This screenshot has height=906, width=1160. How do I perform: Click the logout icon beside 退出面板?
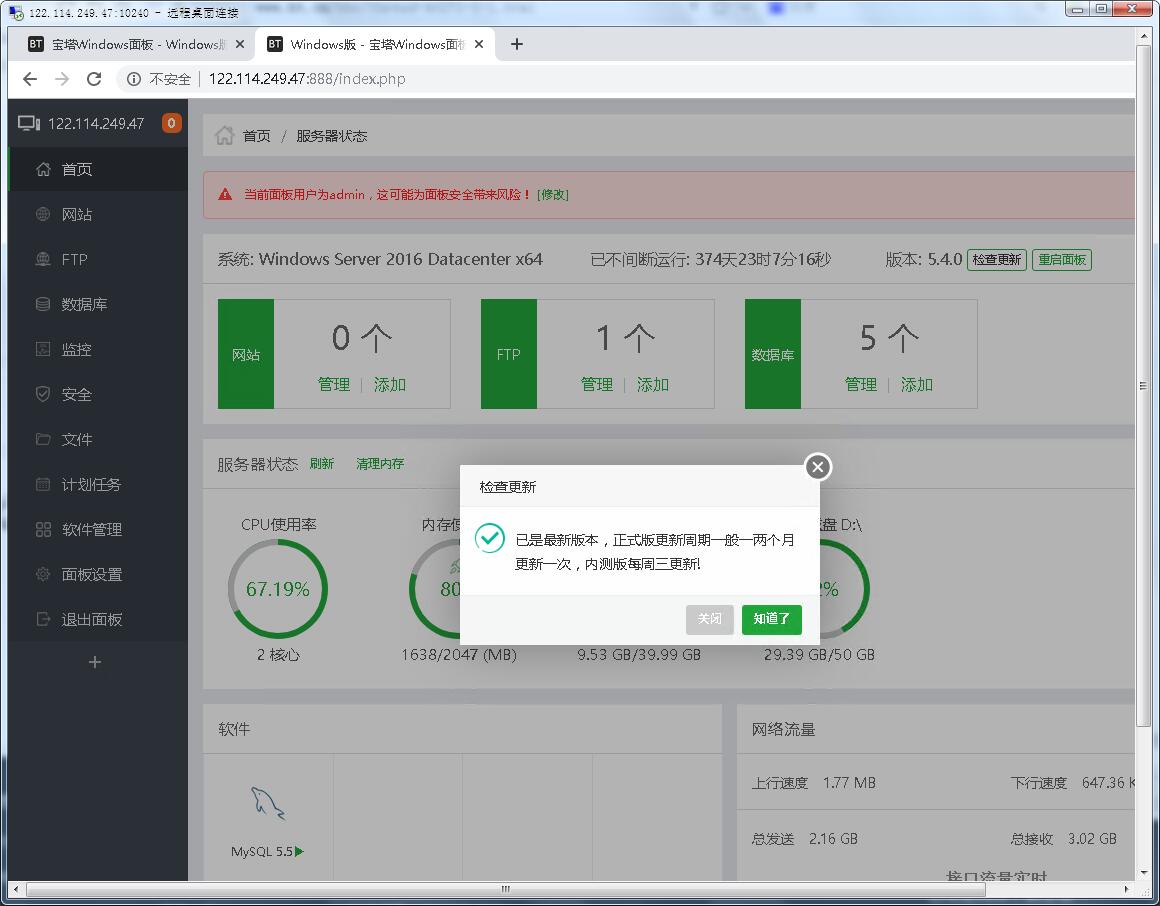click(43, 619)
